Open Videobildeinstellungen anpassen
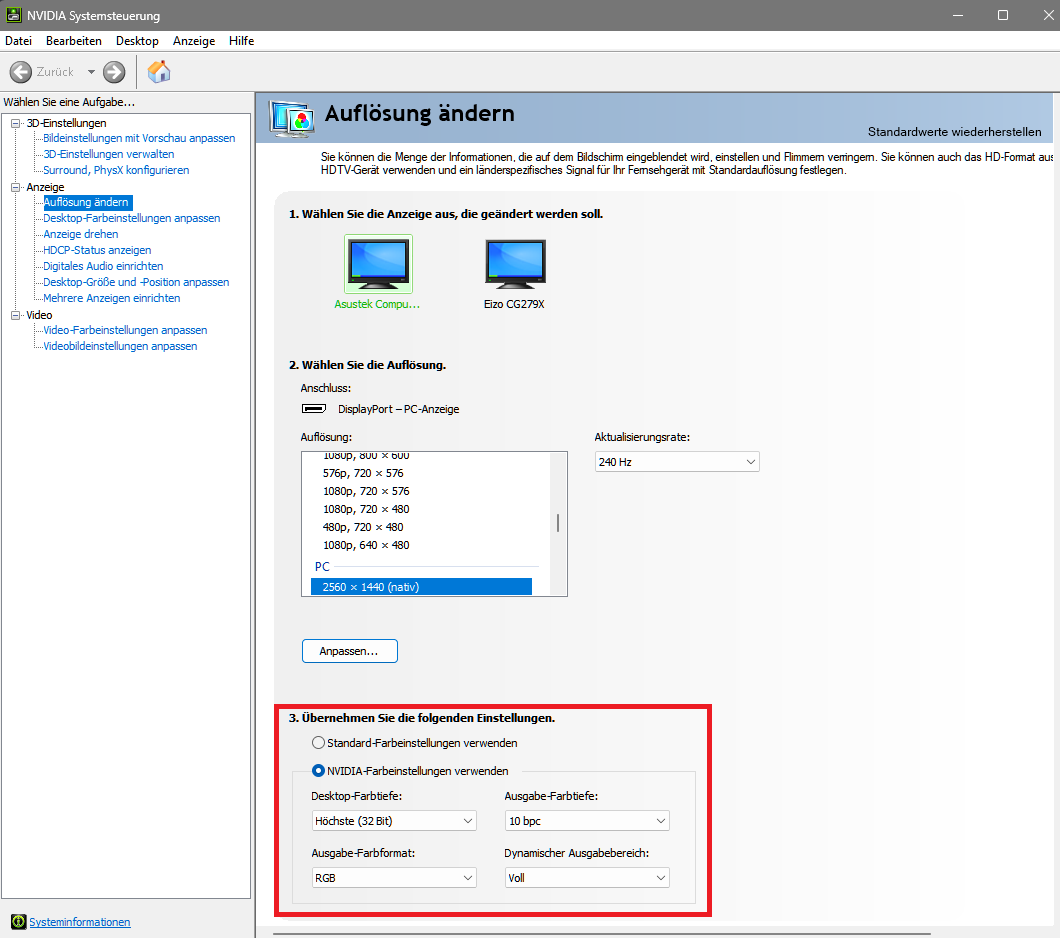 (x=120, y=346)
